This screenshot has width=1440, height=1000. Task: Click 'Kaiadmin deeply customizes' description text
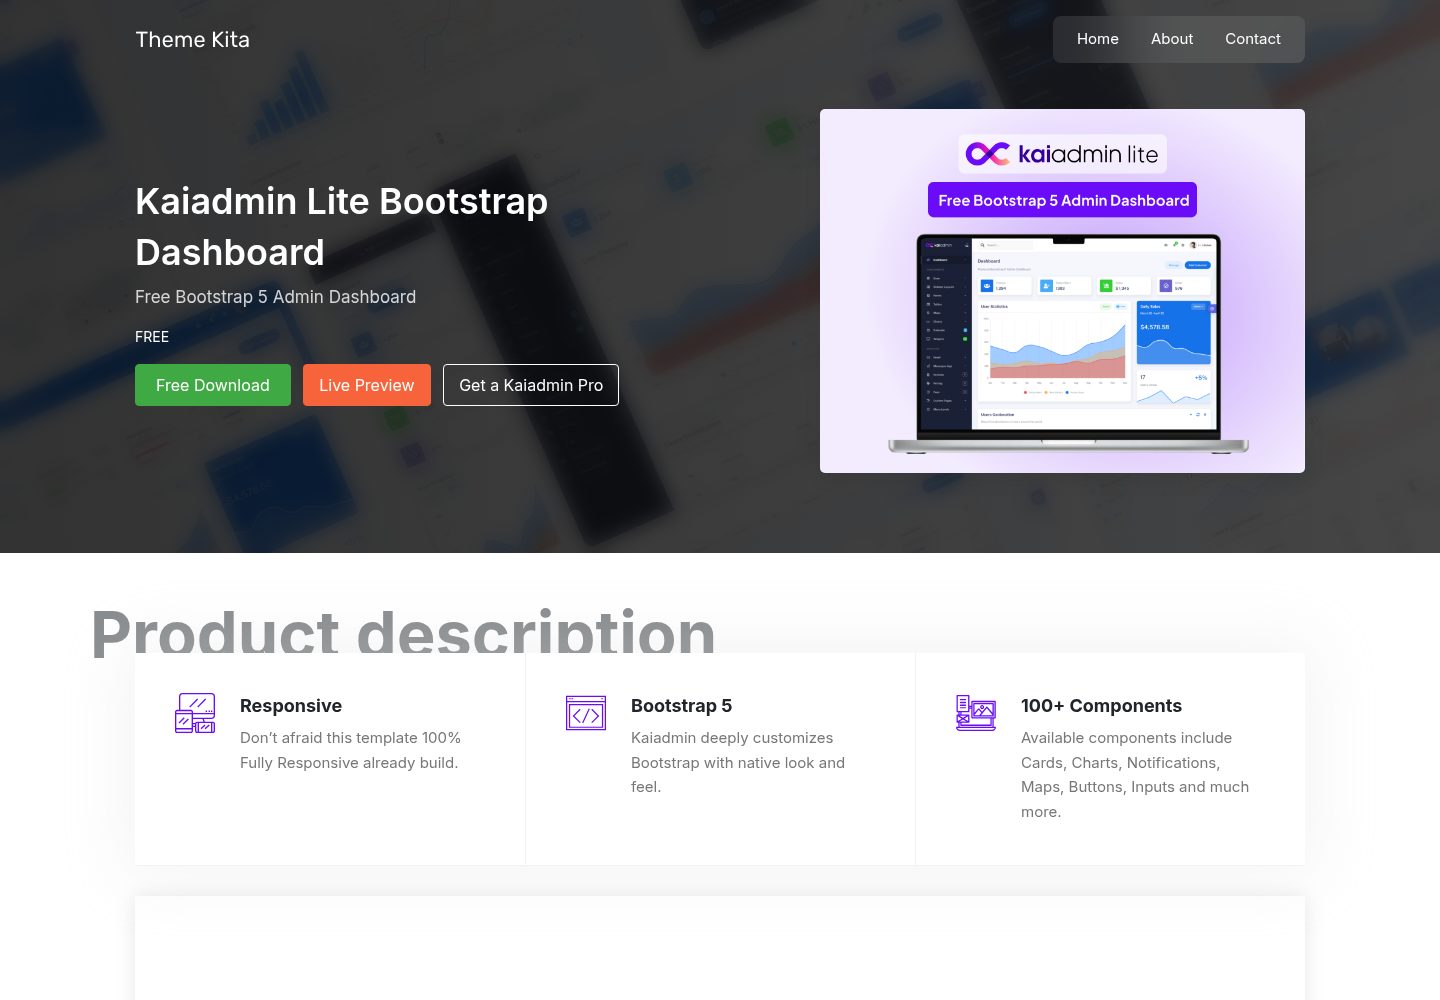[738, 762]
